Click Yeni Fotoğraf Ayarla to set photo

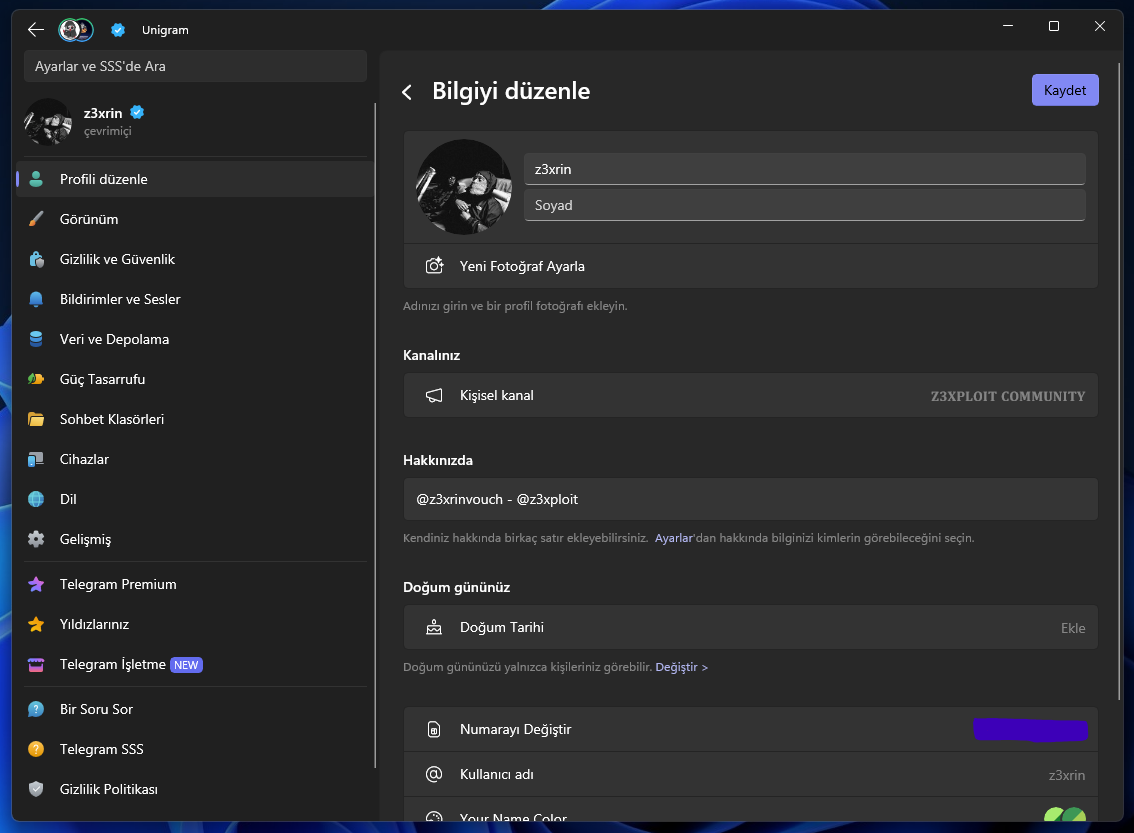pos(750,266)
